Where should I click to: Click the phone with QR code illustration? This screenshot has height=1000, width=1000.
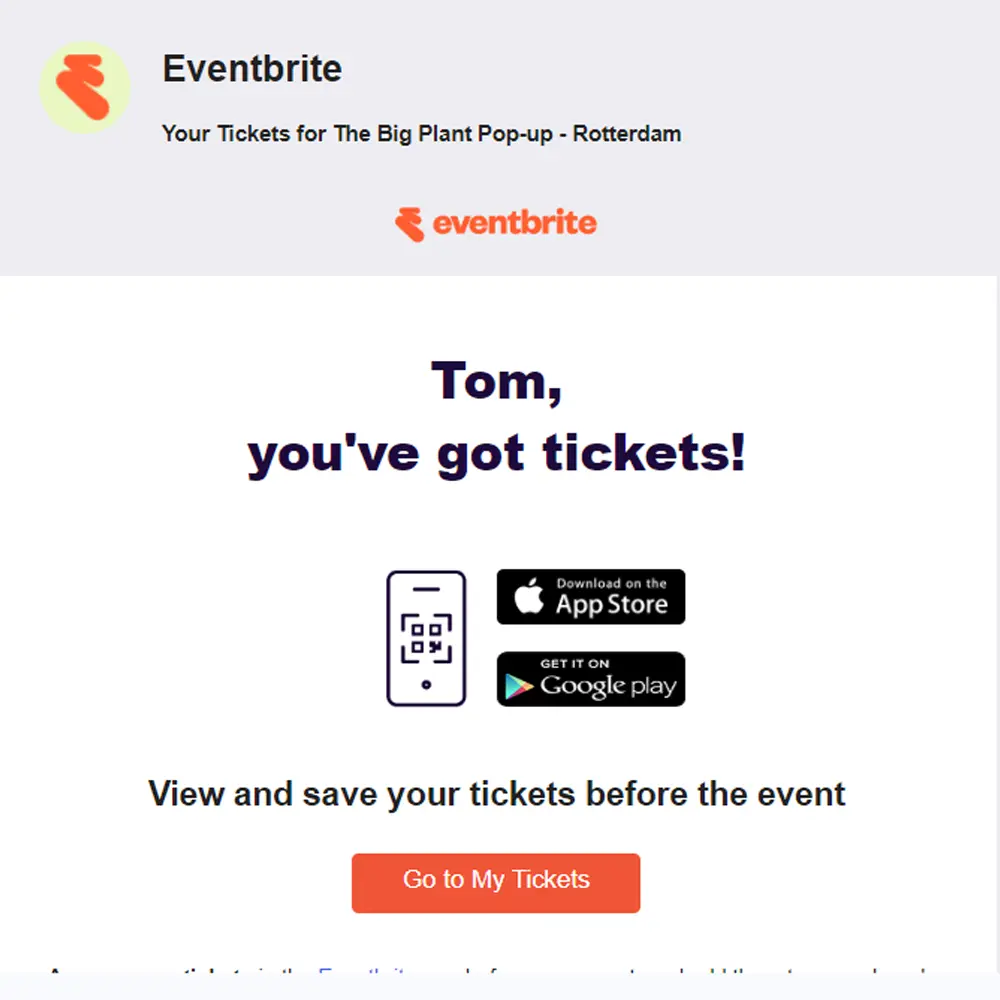(x=426, y=638)
